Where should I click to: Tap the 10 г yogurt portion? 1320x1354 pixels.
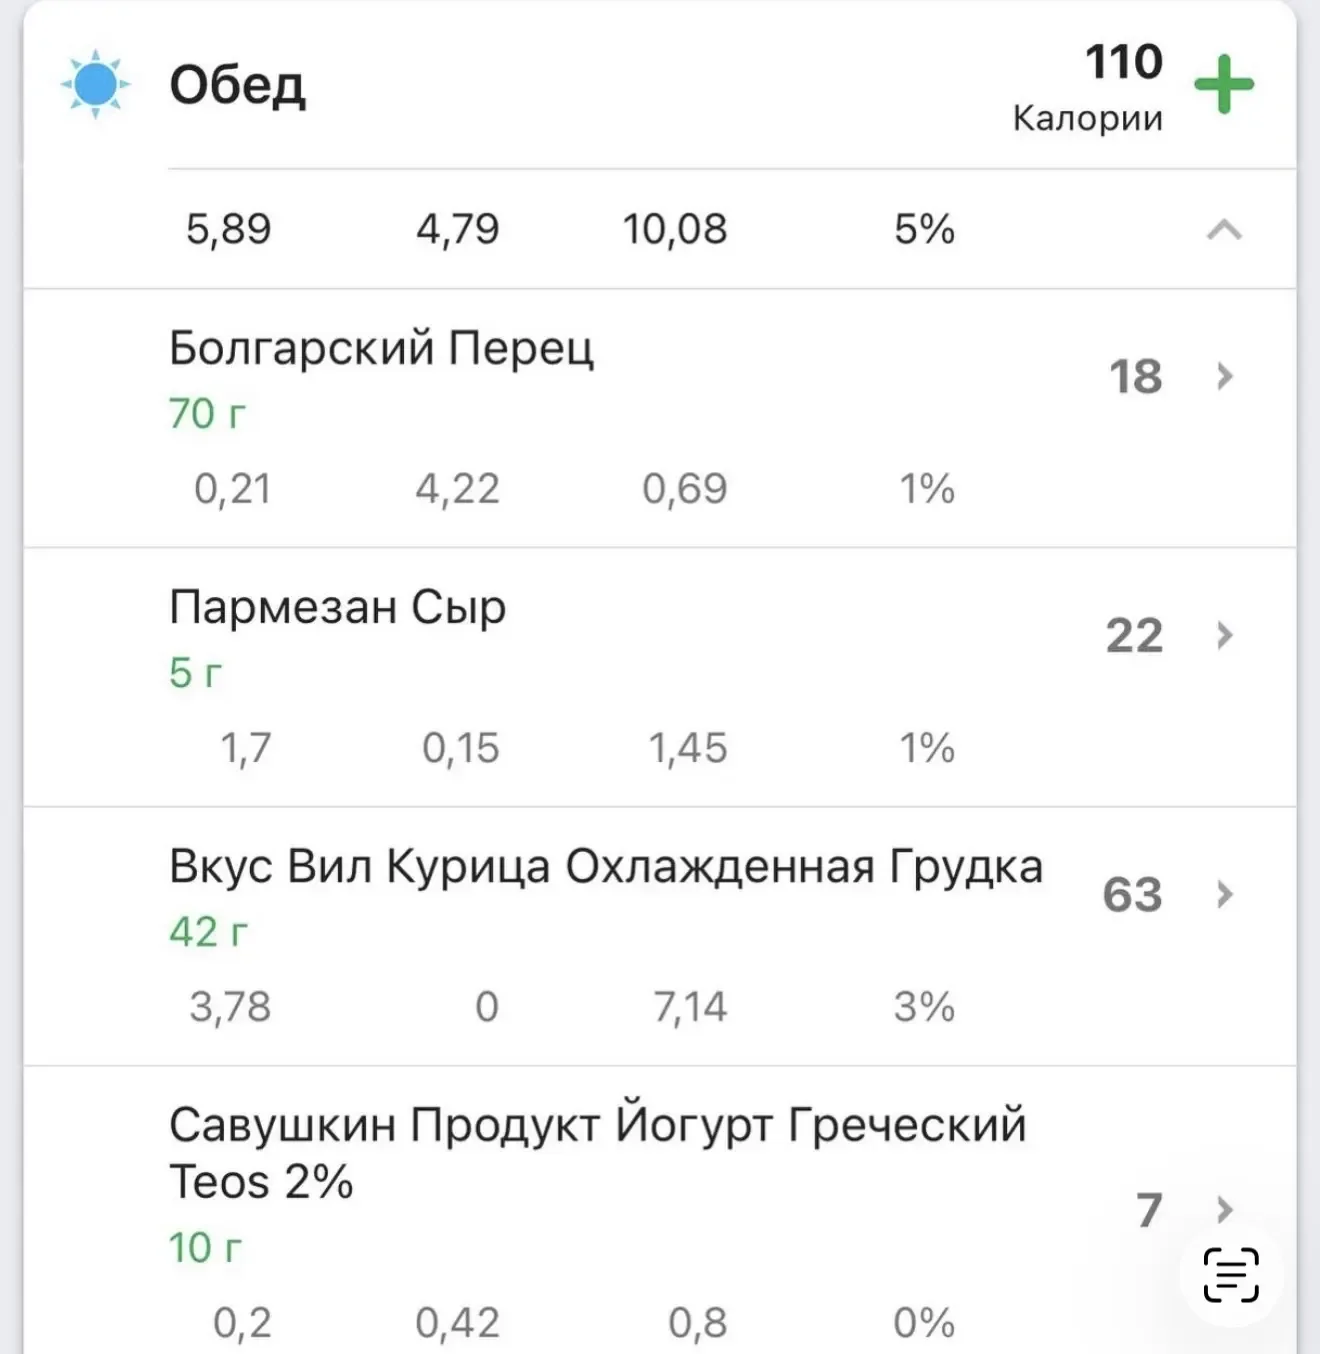click(205, 1247)
